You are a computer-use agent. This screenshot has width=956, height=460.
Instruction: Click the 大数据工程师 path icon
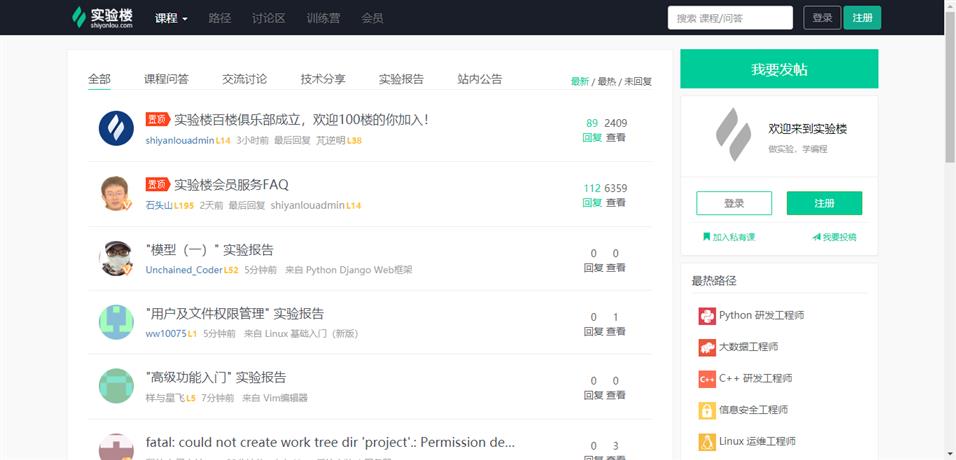(x=707, y=348)
